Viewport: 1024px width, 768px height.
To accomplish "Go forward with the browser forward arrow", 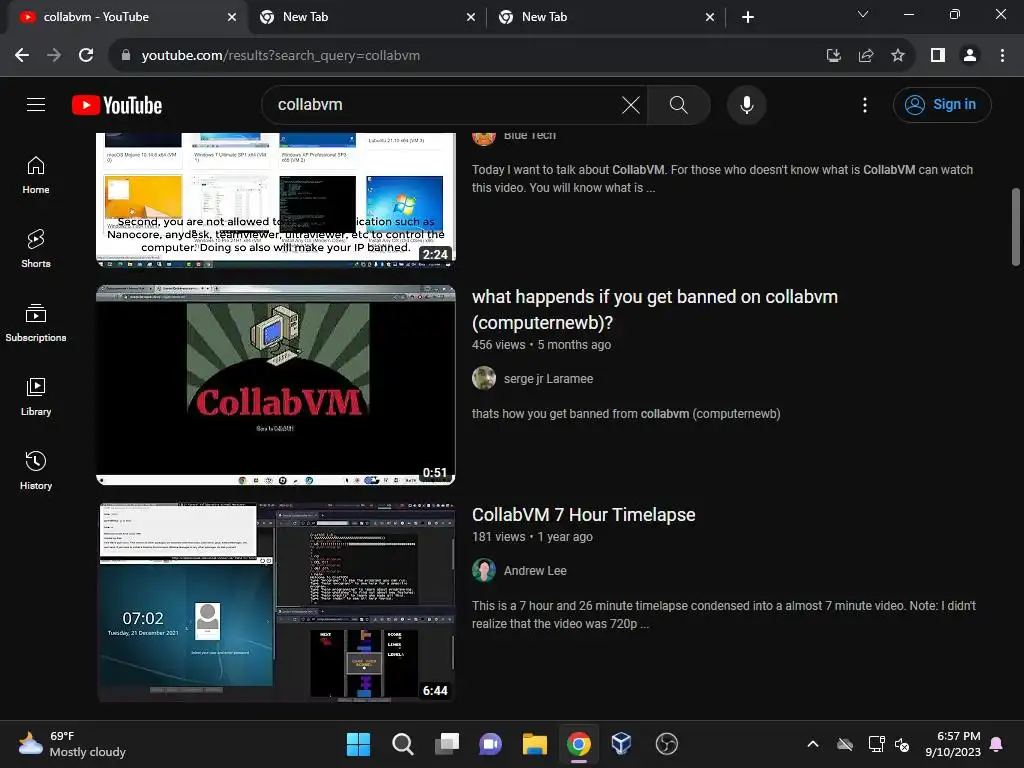I will pos(54,56).
